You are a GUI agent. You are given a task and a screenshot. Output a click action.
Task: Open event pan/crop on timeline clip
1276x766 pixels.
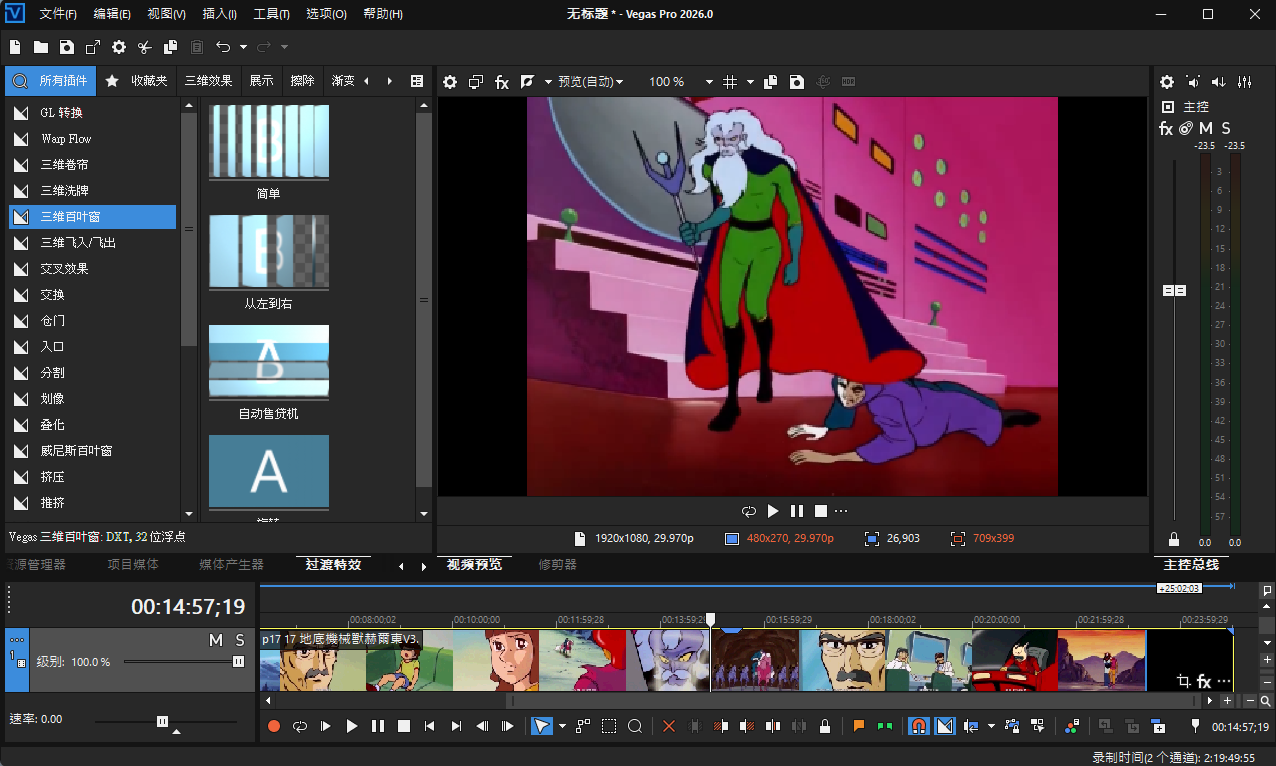click(x=1184, y=682)
